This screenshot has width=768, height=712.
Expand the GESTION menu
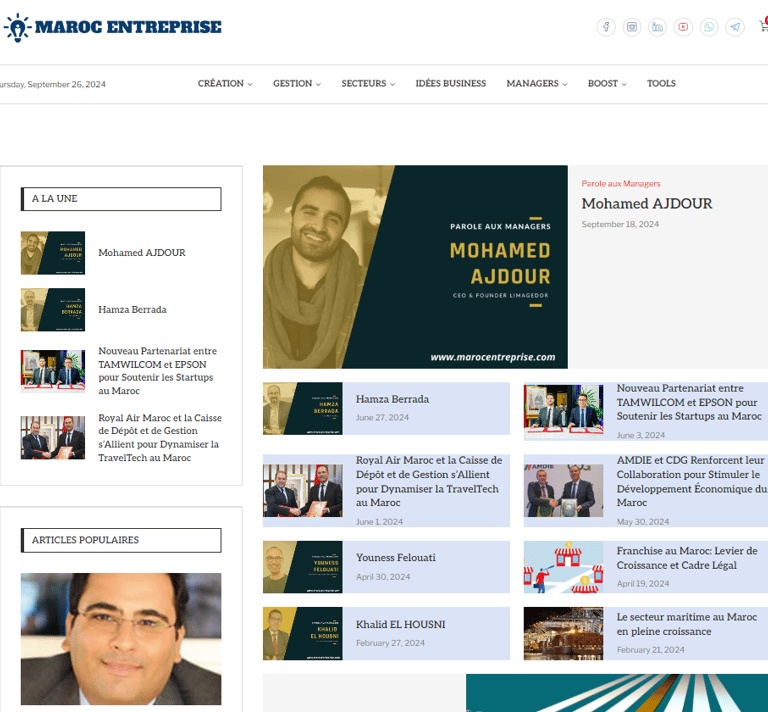pos(297,84)
